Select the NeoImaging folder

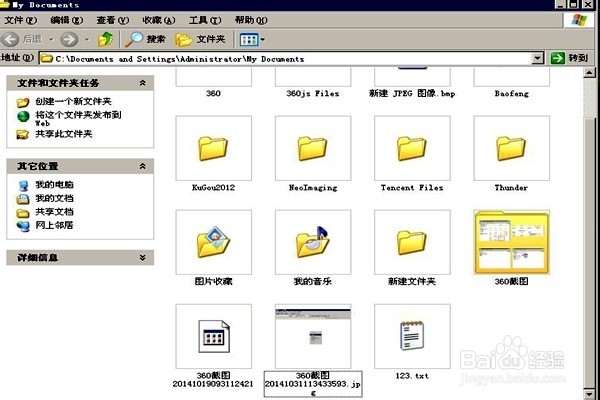313,149
